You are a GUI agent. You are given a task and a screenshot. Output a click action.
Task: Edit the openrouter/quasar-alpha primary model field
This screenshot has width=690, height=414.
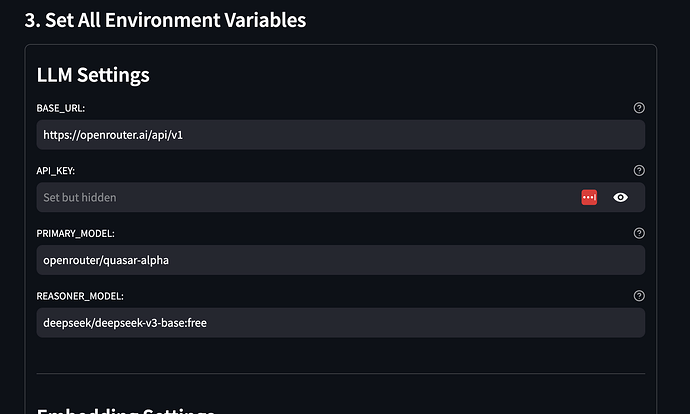pyautogui.click(x=341, y=260)
